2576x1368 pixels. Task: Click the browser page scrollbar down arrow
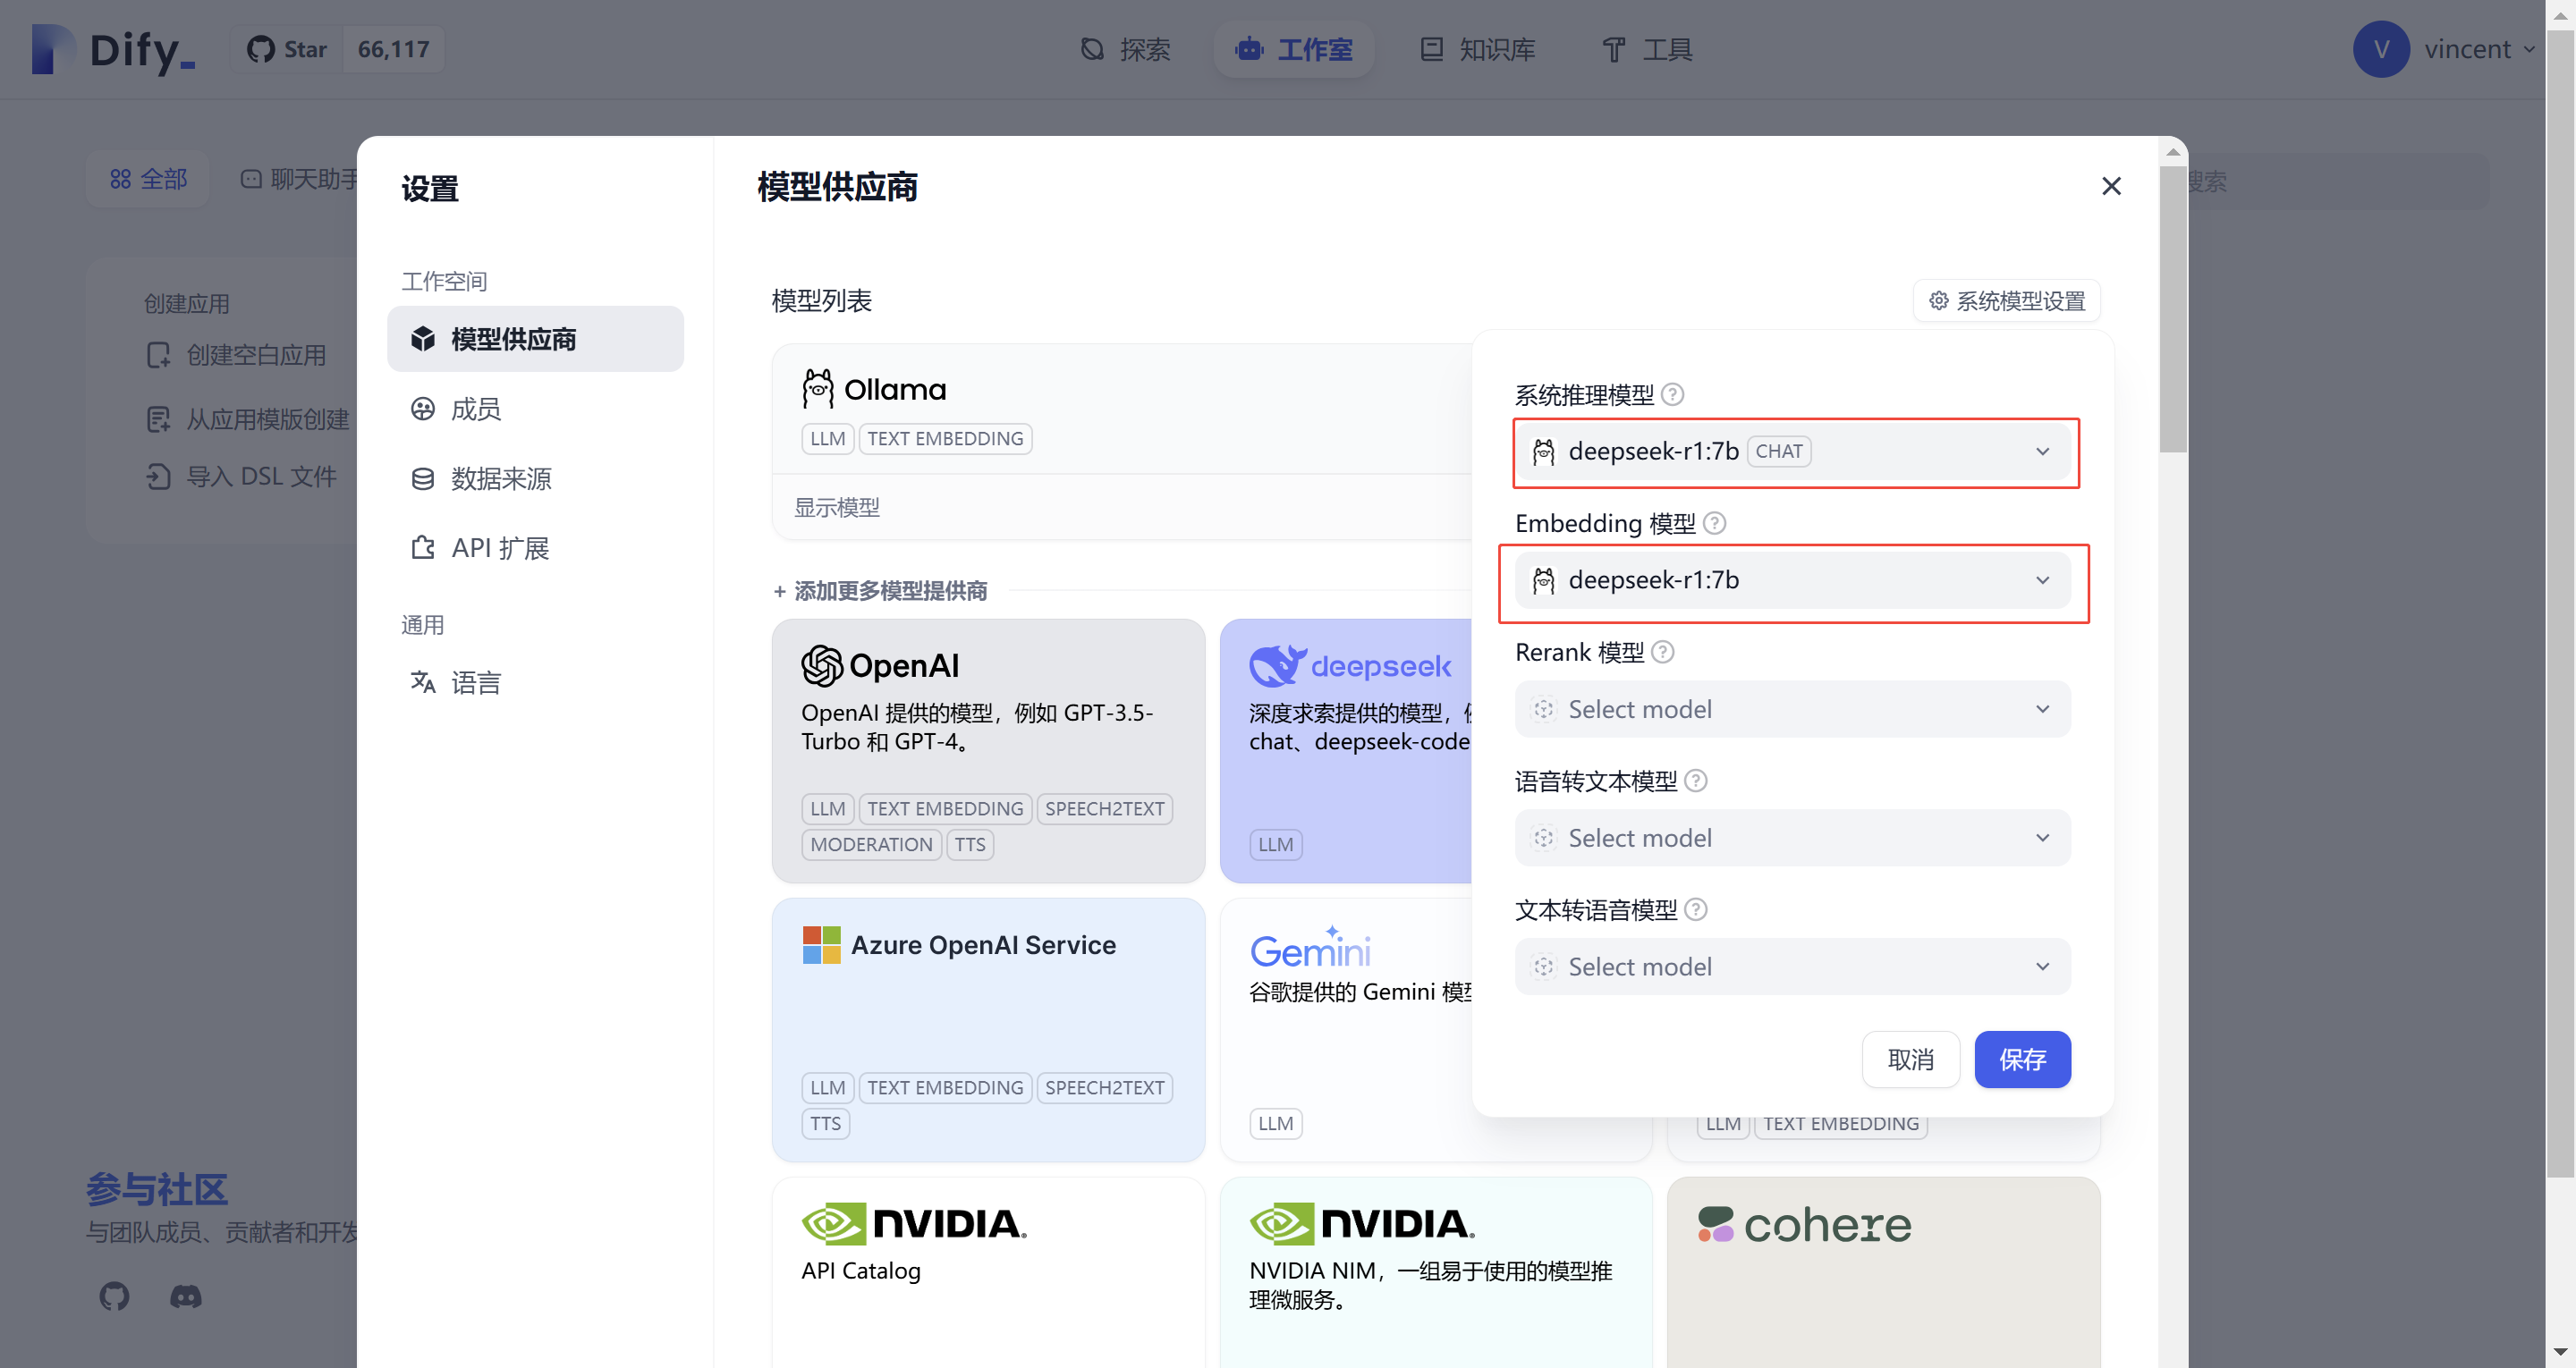click(x=2559, y=1351)
